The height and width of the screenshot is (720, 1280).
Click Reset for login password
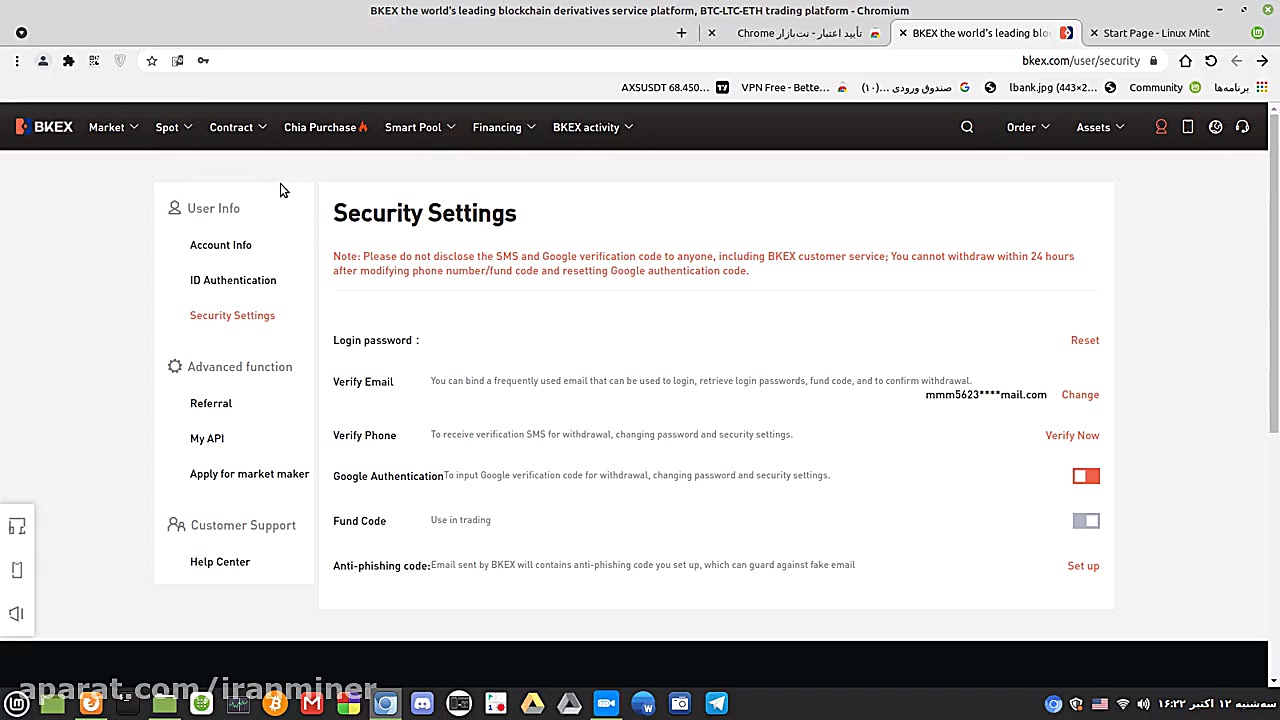(x=1085, y=340)
